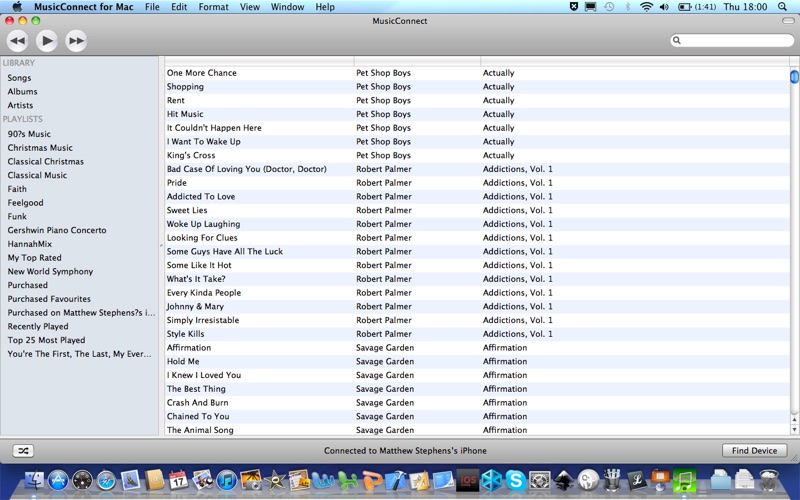Open iPhoto from the dock
Viewport: 800px width, 500px height.
251,480
